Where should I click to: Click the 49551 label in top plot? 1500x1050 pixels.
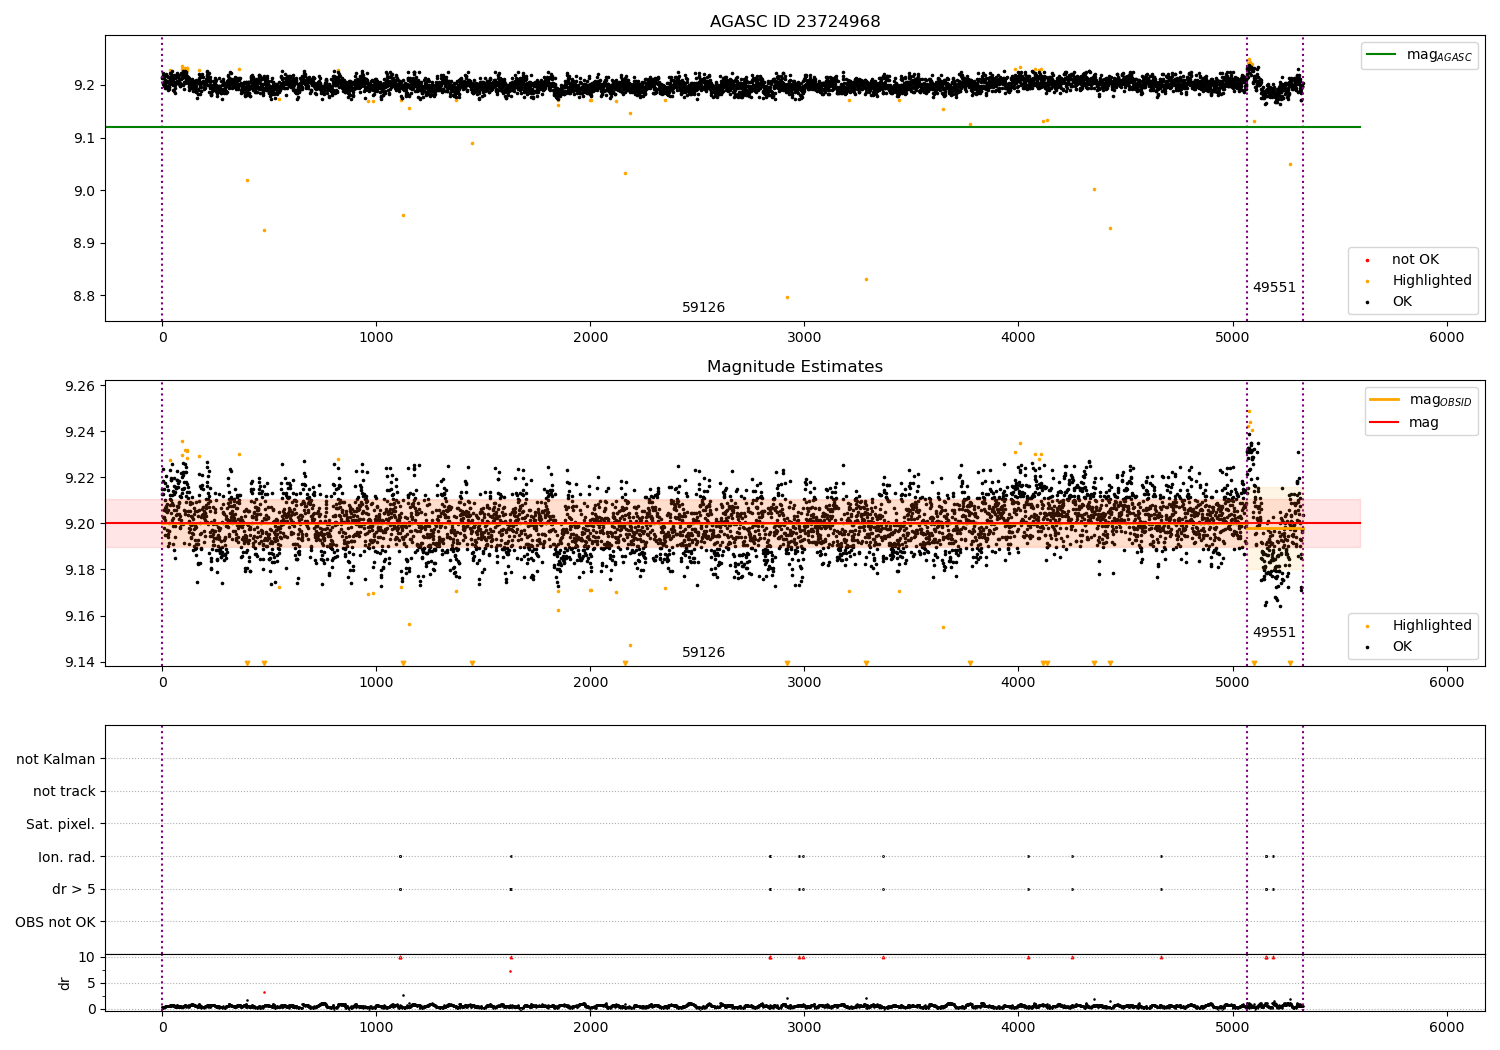tap(1274, 288)
